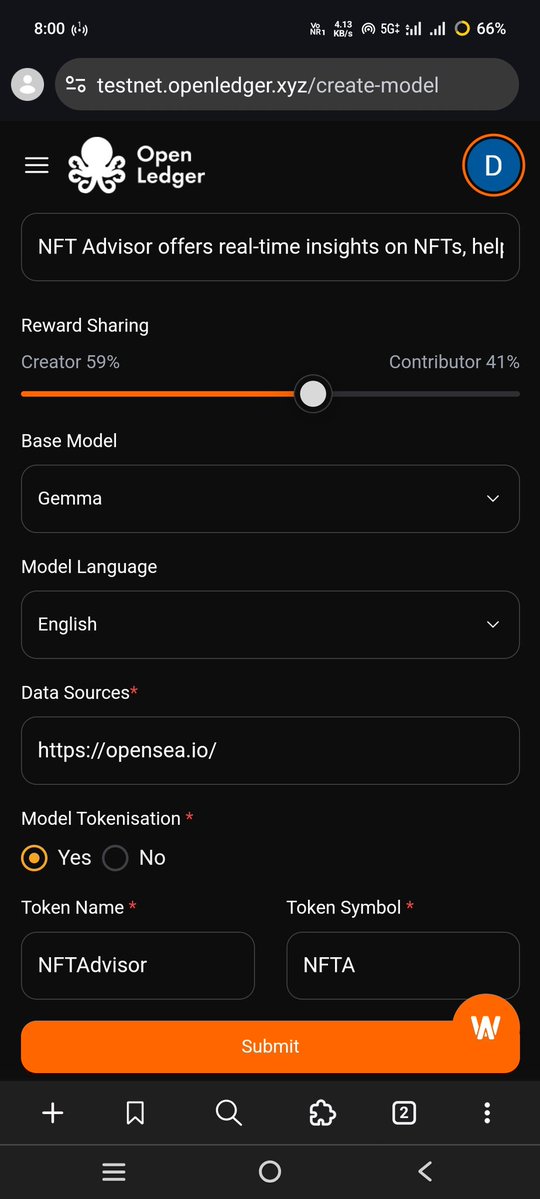
Task: Open the hamburger navigation menu
Action: point(37,165)
